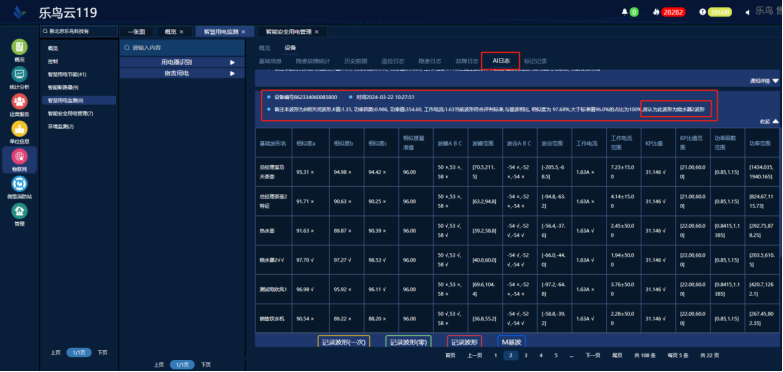Click the 记录波形(一次) button
The height and width of the screenshot is (372, 783).
pos(344,343)
